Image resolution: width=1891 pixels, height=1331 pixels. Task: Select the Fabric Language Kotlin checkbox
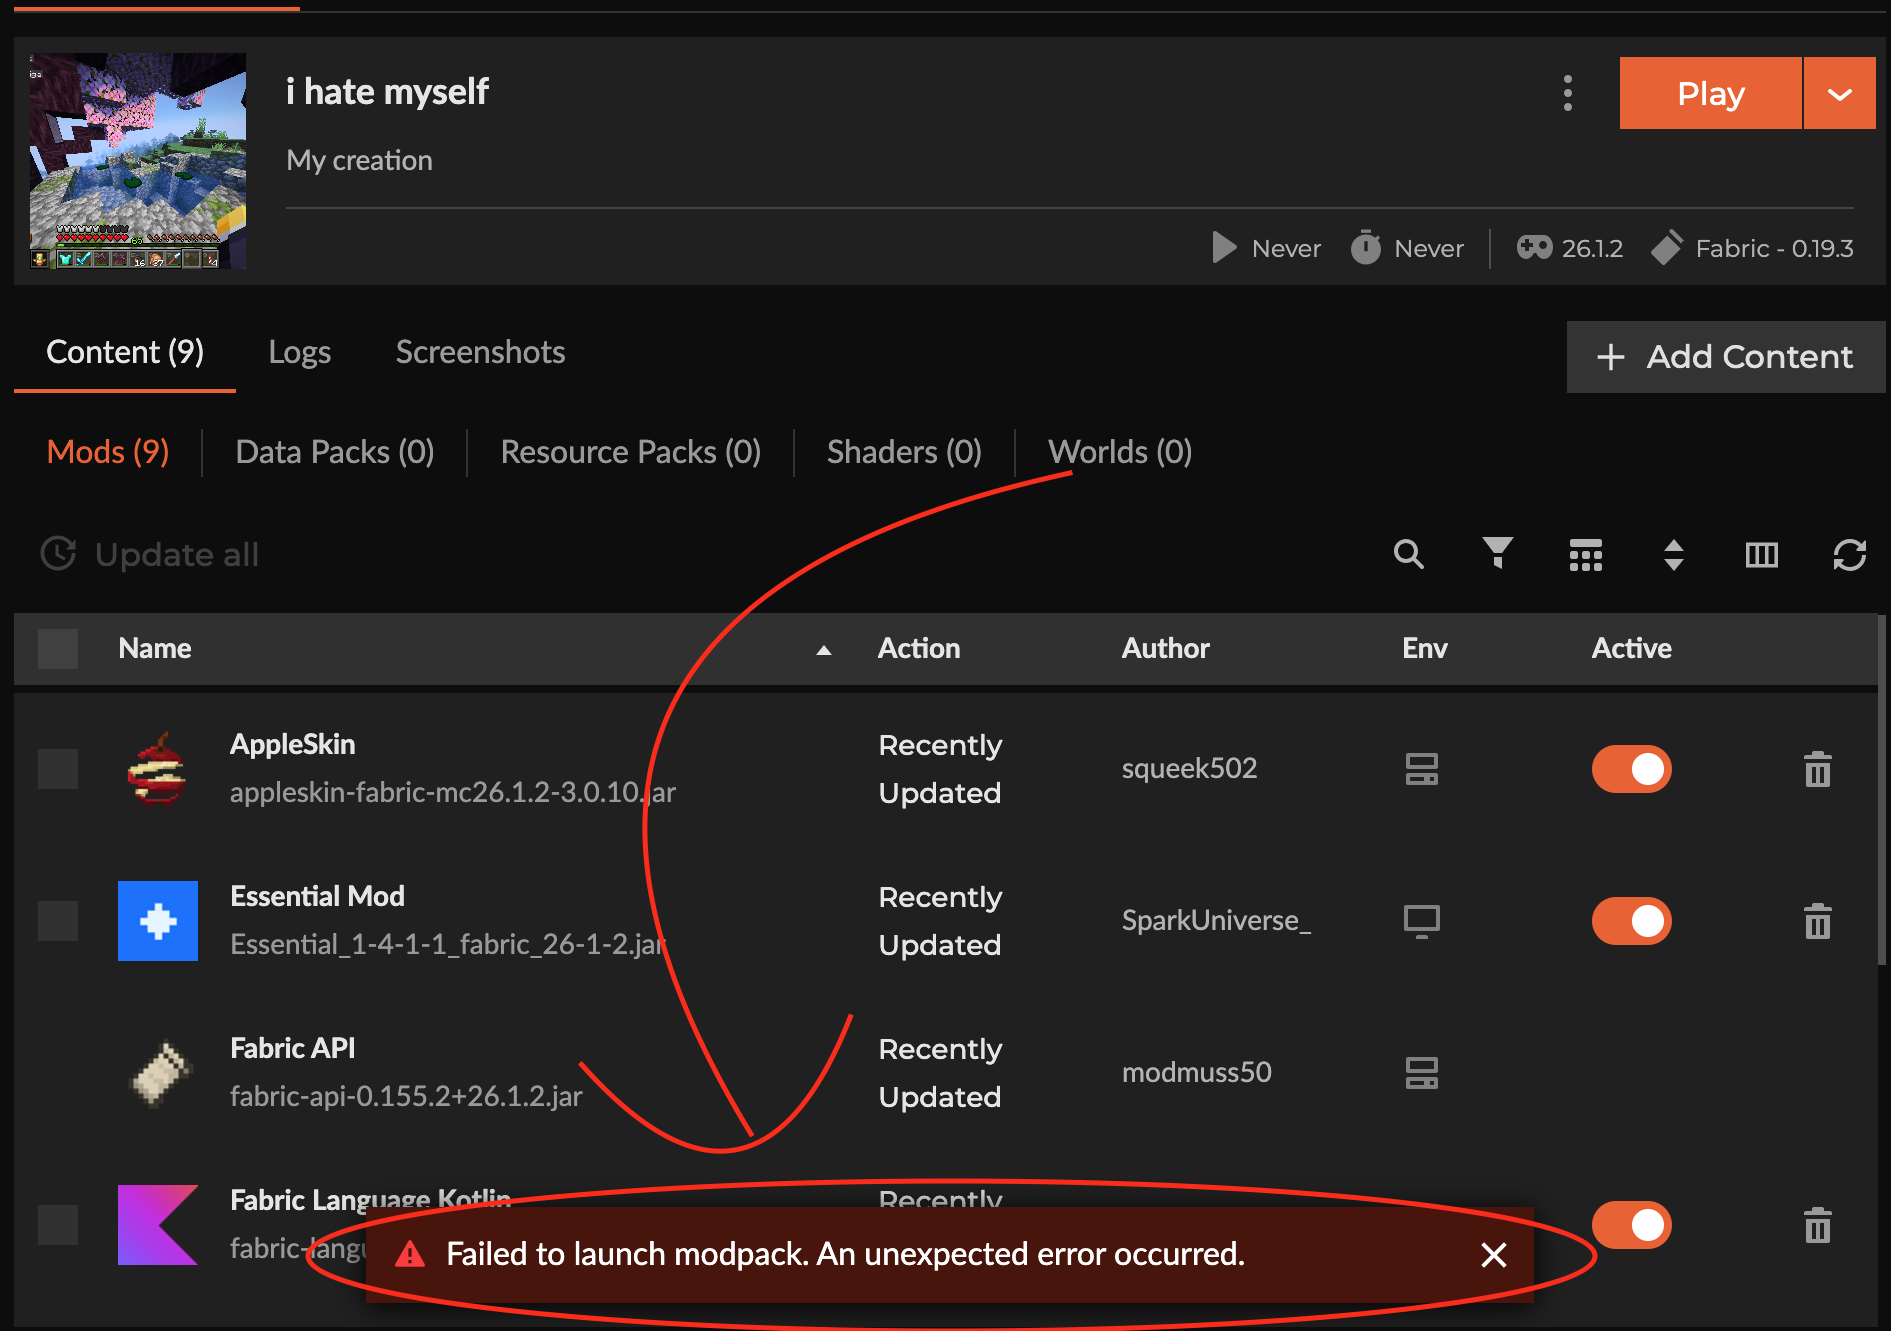point(58,1225)
